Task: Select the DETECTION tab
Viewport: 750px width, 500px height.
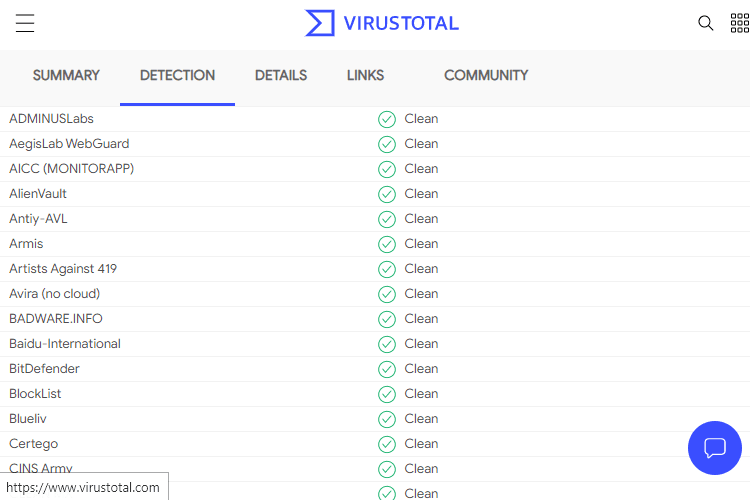Action: [x=177, y=75]
